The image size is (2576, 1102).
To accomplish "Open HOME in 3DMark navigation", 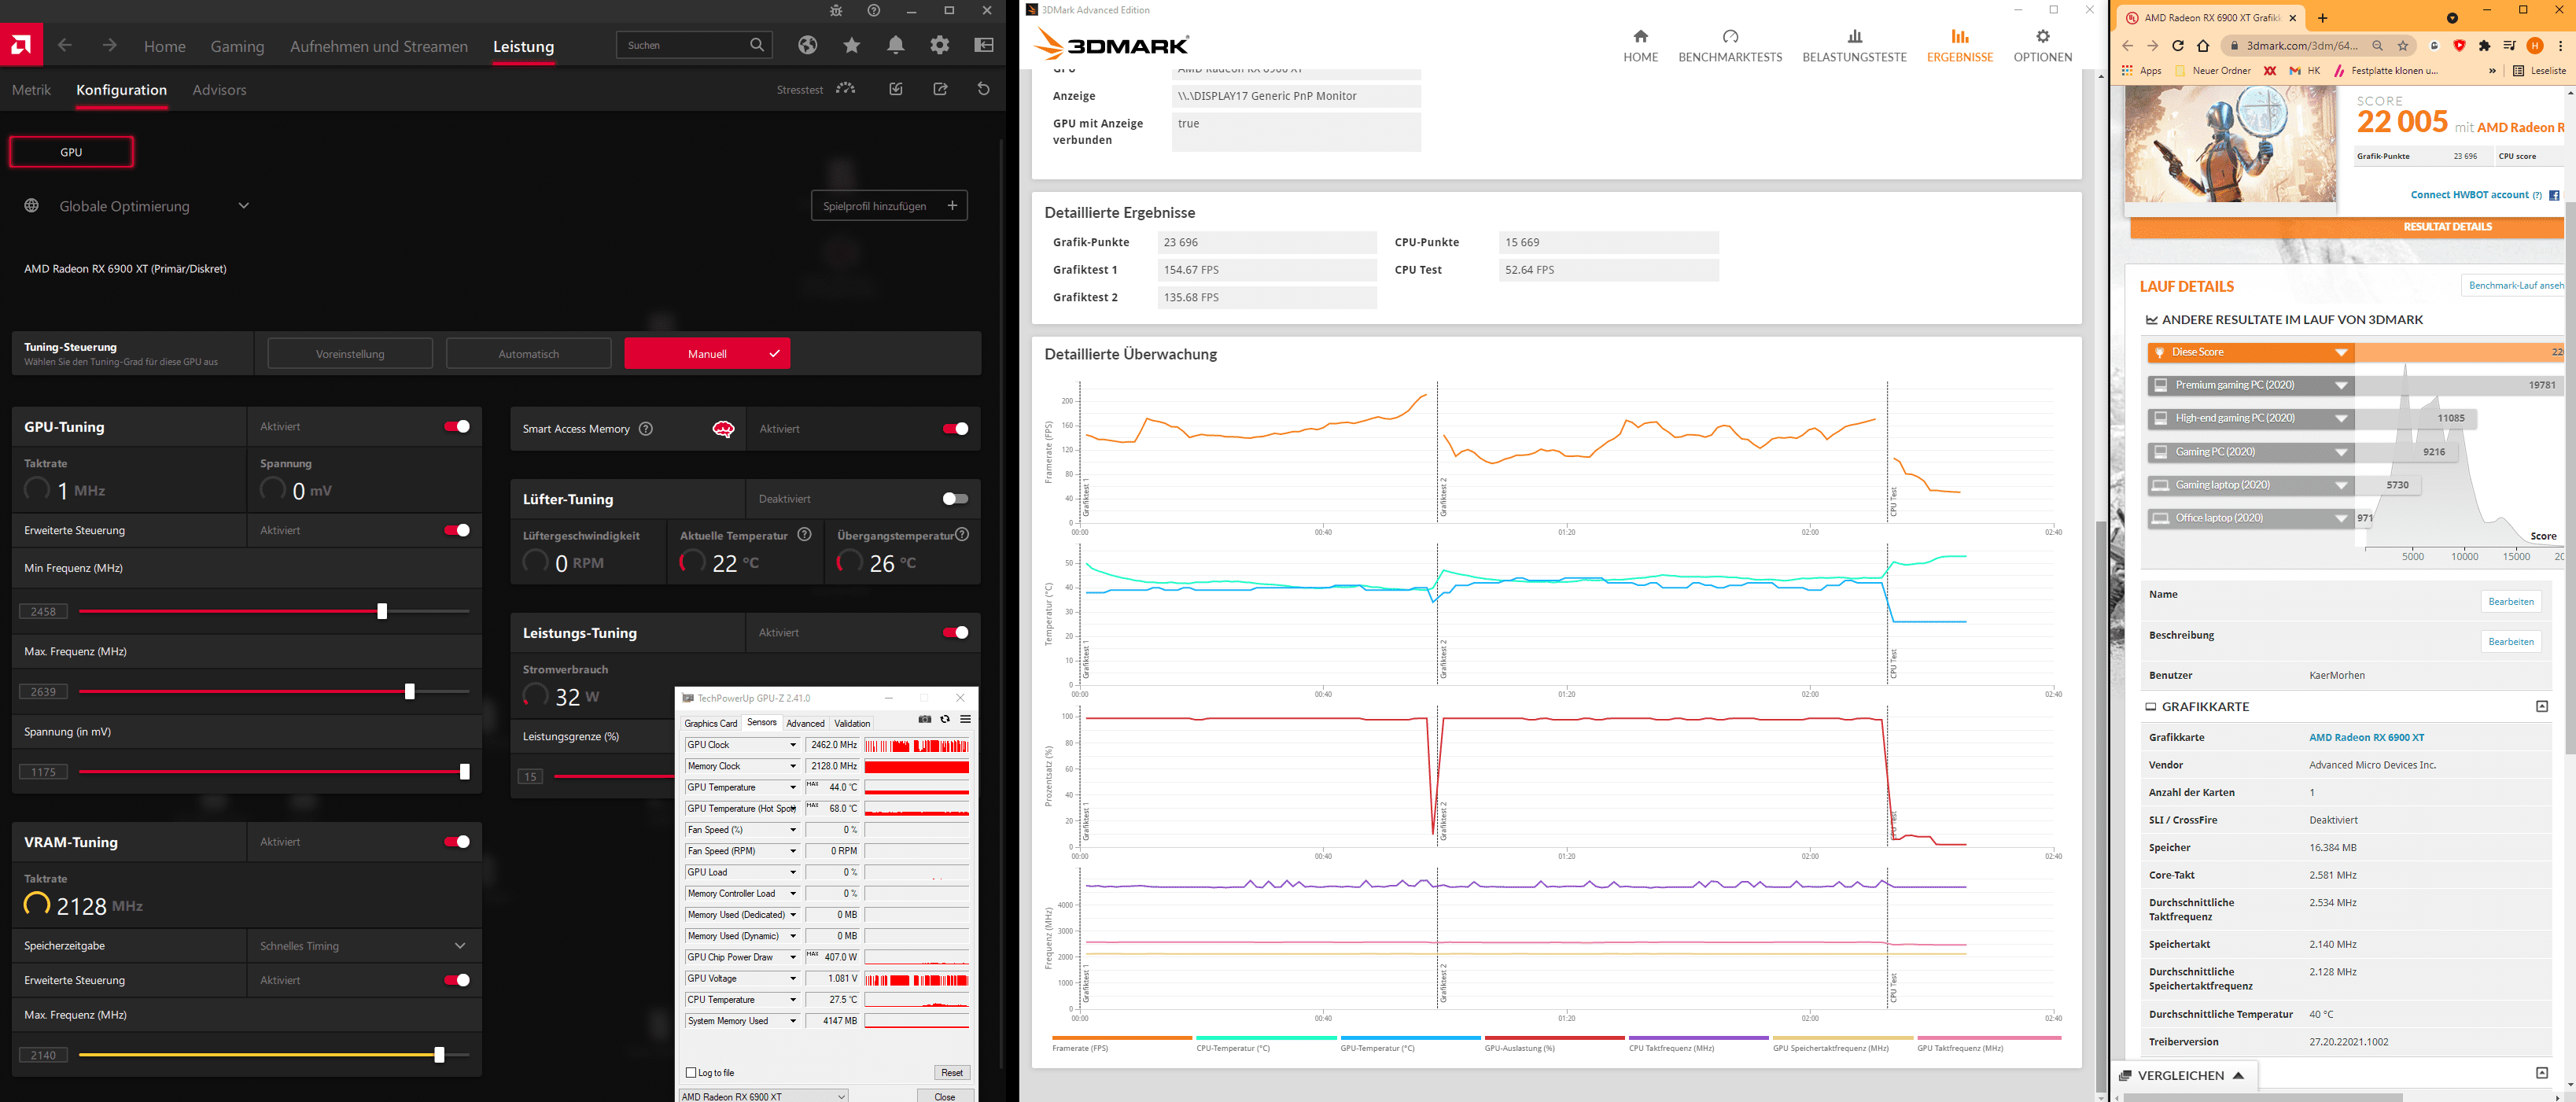I will click(x=1640, y=46).
